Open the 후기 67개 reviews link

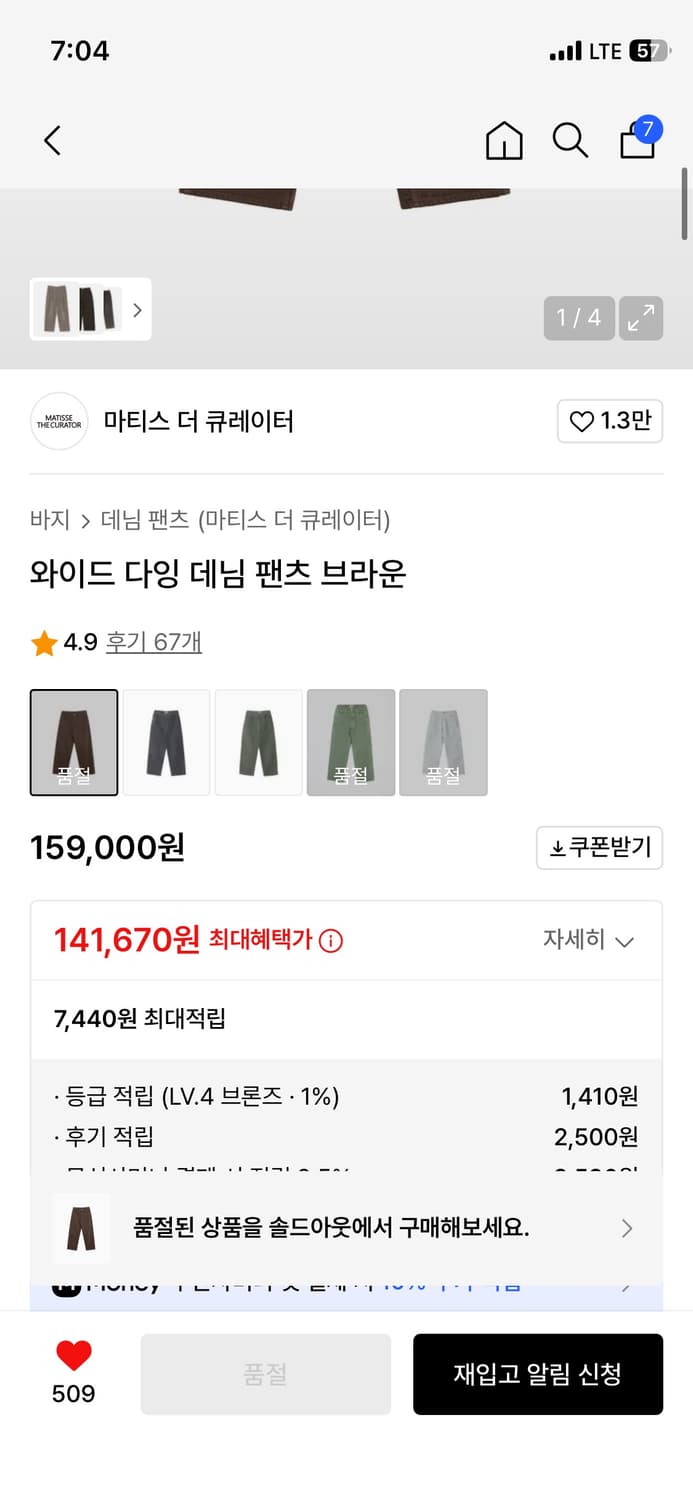(154, 642)
